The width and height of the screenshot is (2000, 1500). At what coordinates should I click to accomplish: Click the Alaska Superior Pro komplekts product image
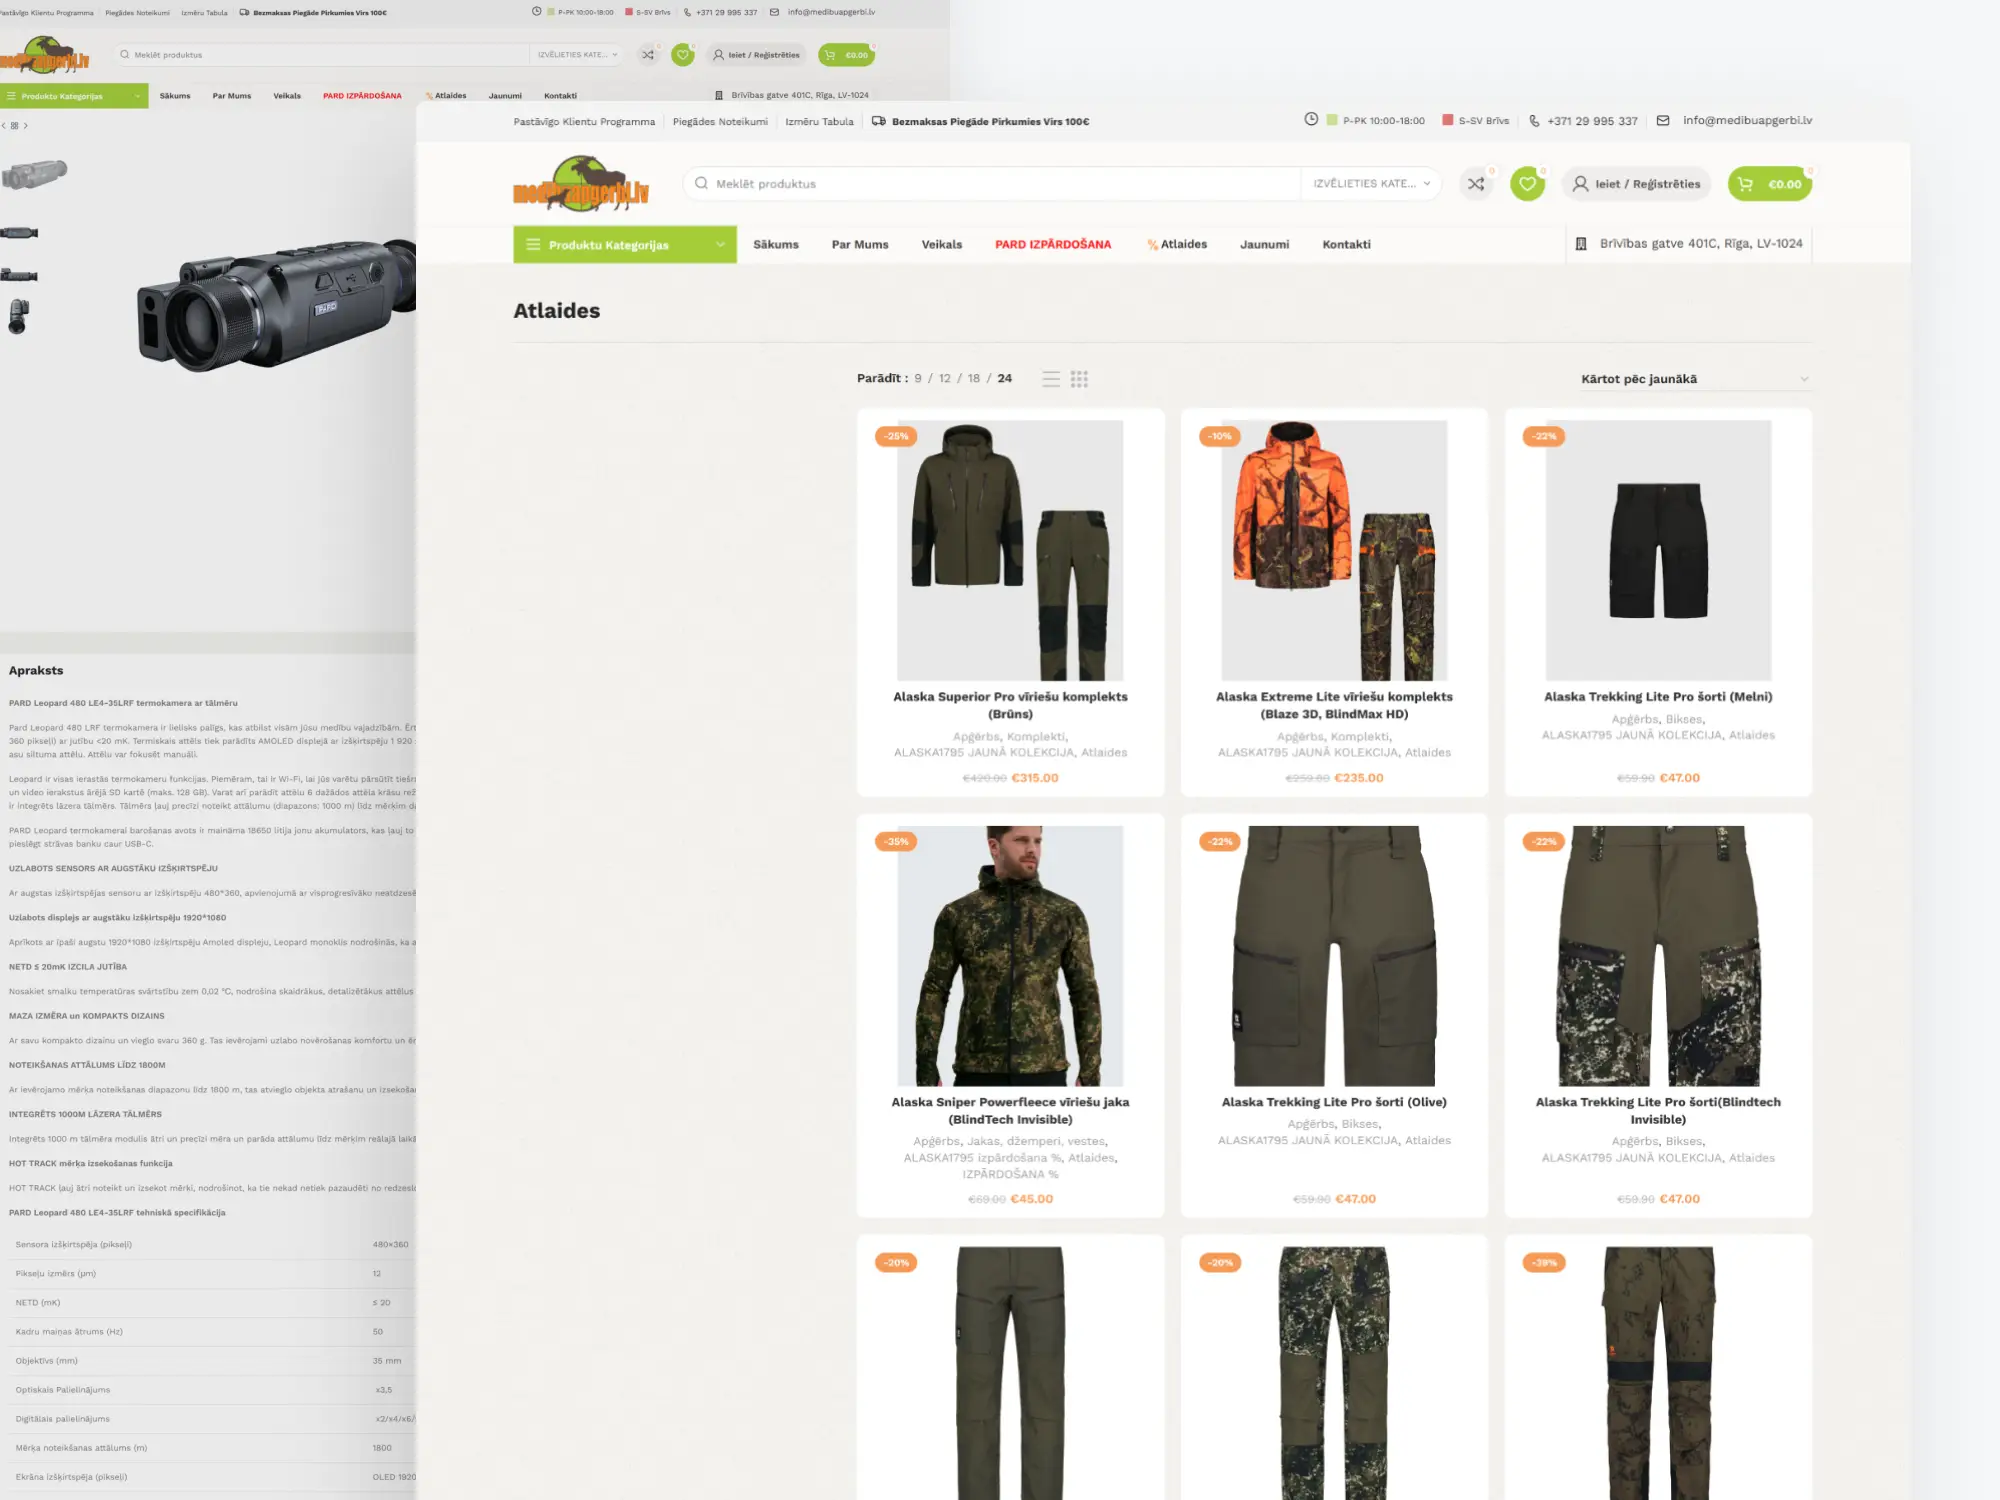coord(1009,548)
